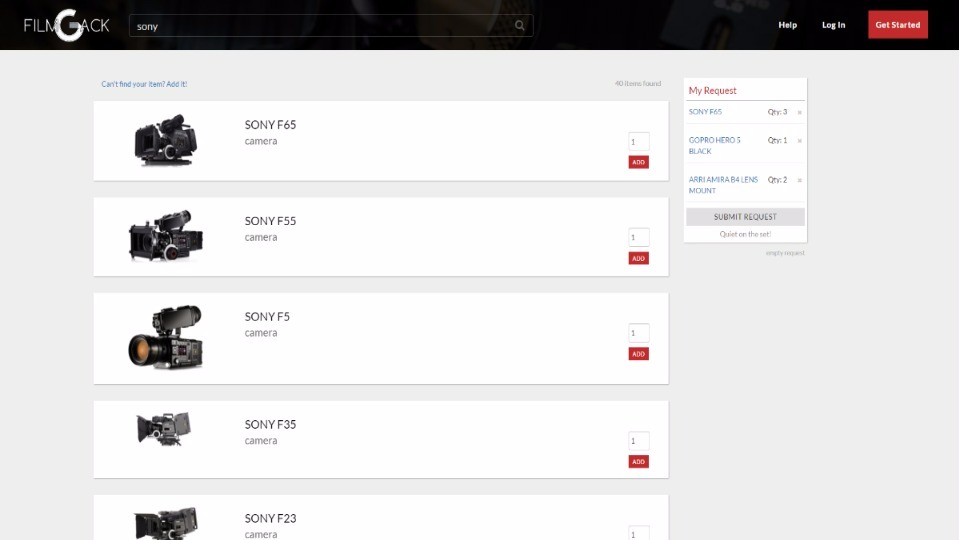Click the quantity field for SONY F35
Screen dimensions: 960x540
click(639, 440)
